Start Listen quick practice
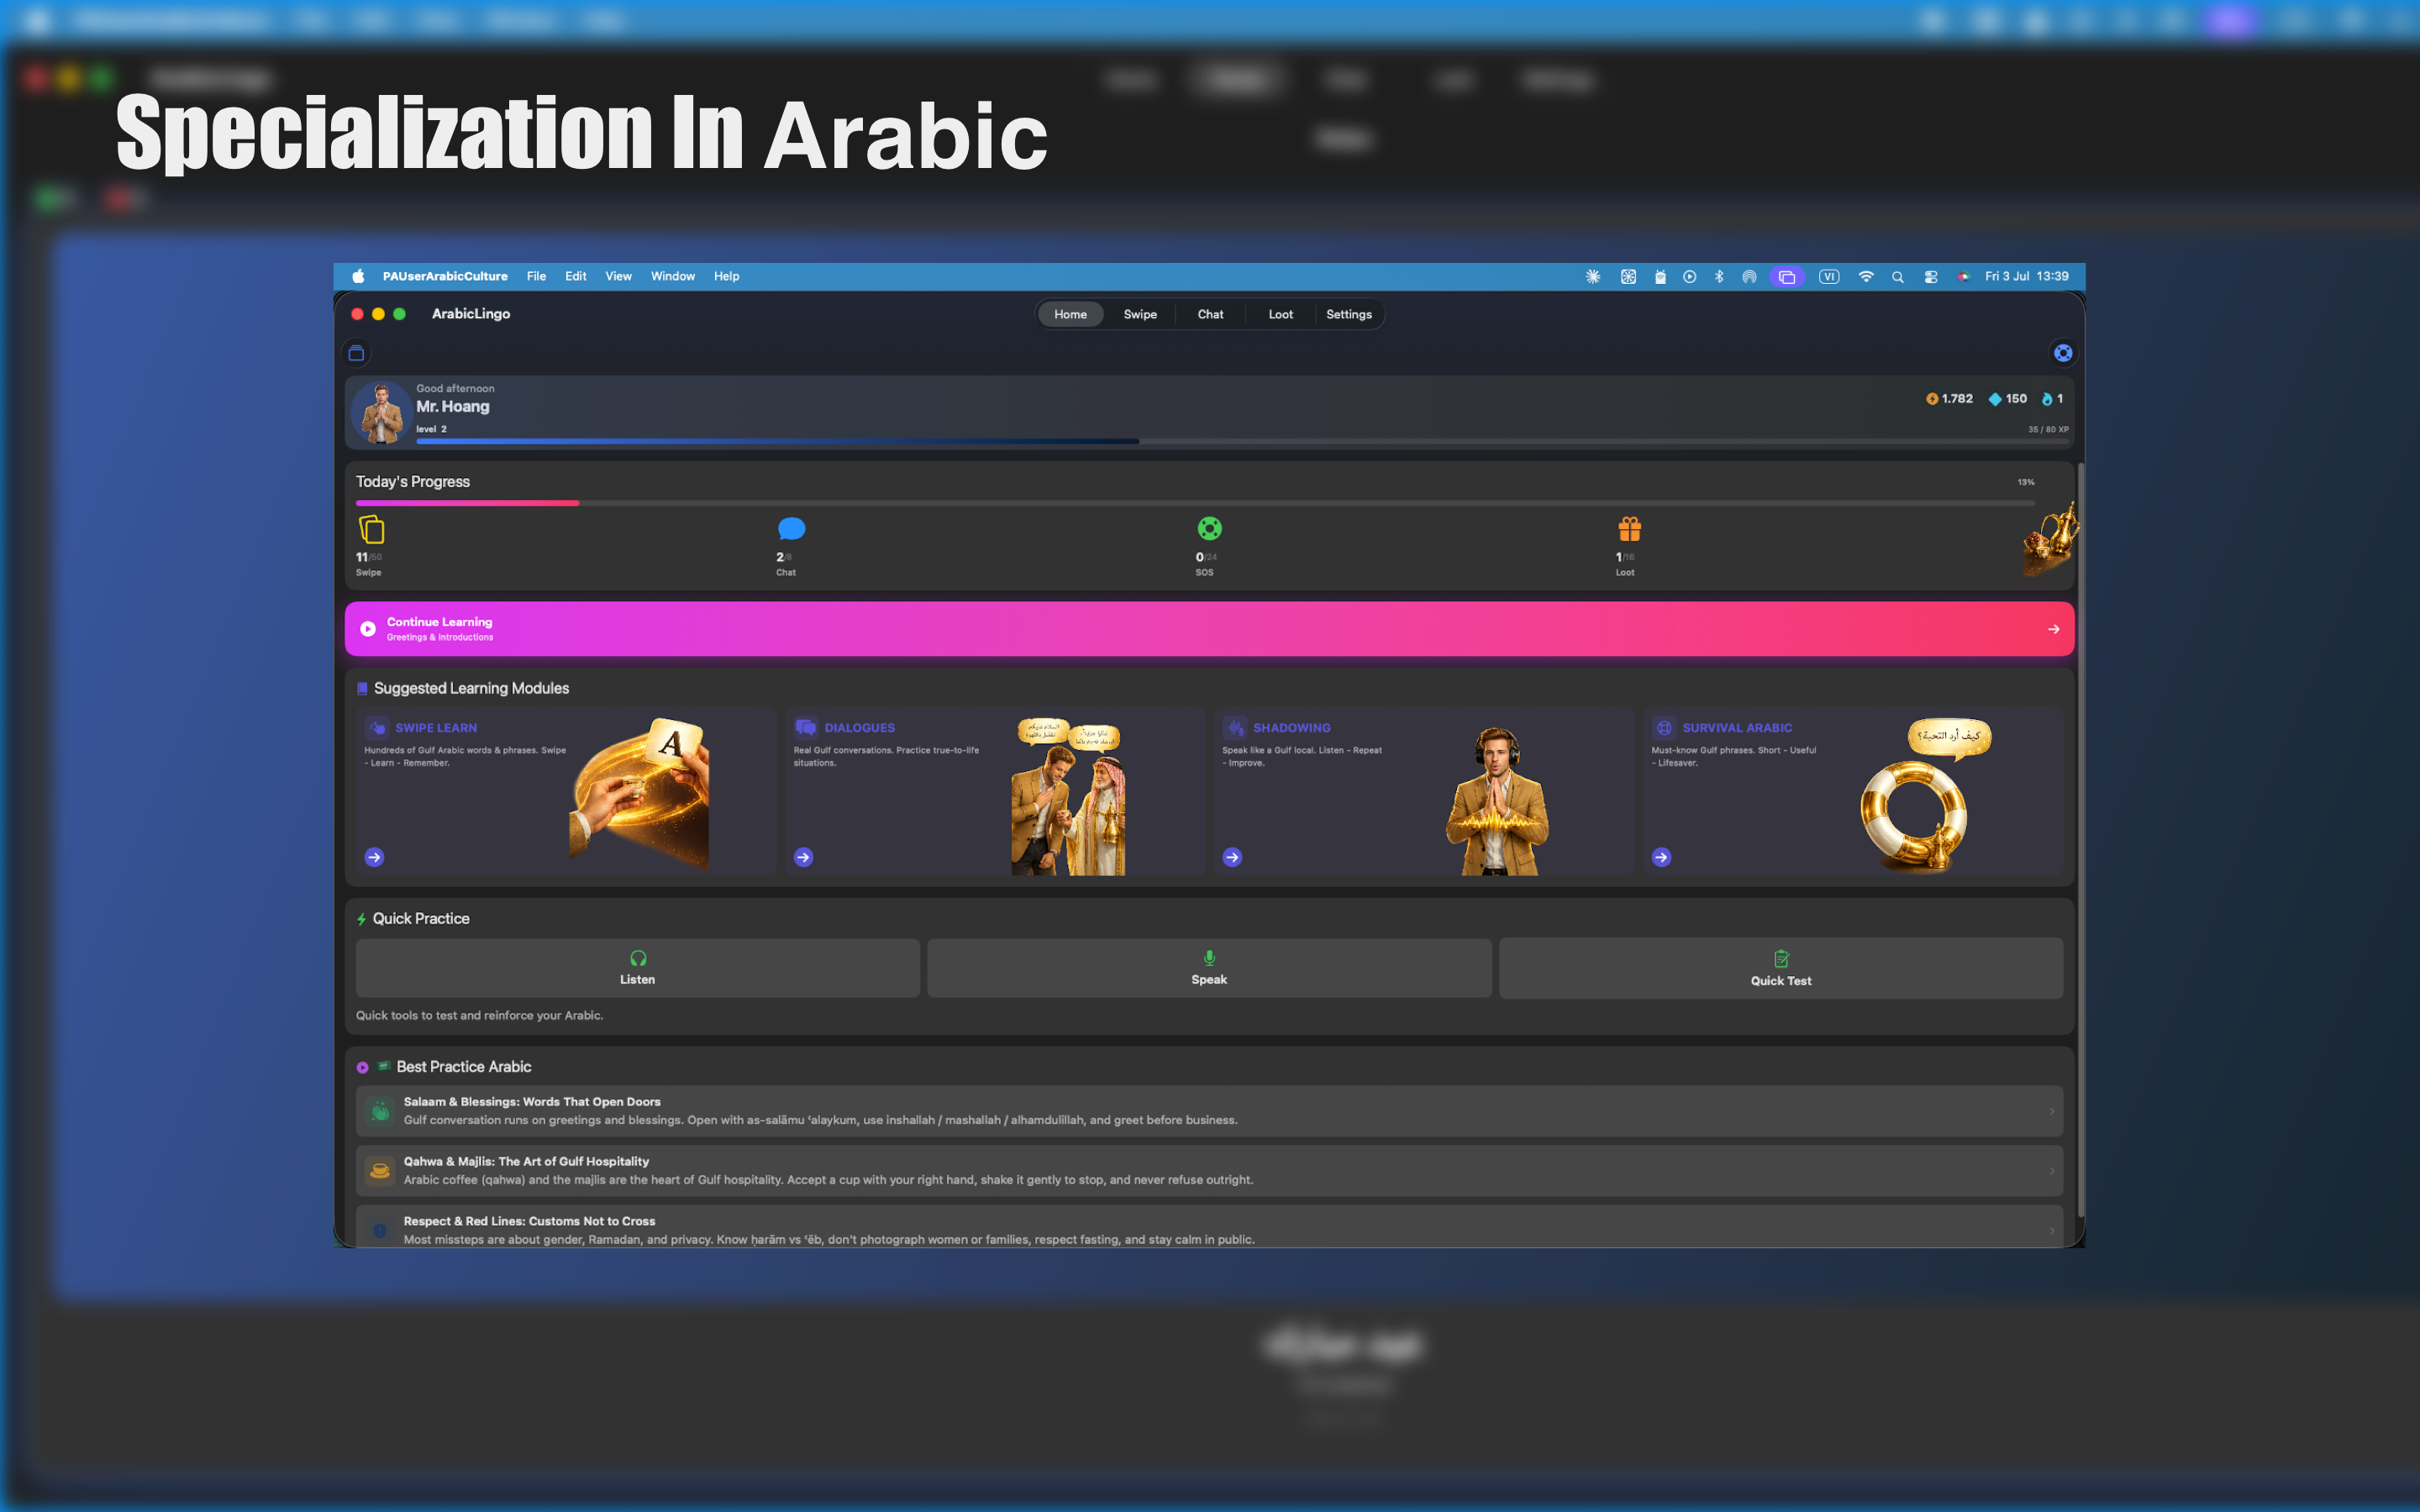The width and height of the screenshot is (2420, 1512). (637, 967)
